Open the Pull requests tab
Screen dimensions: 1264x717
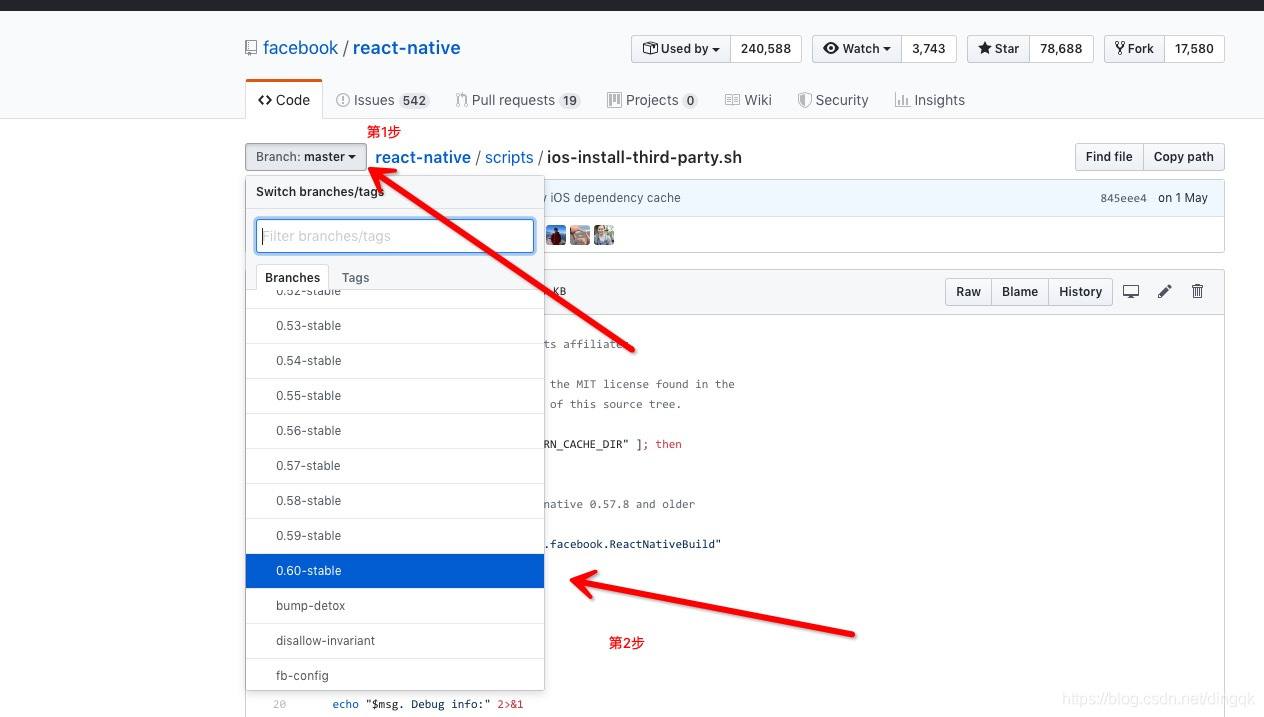pos(517,100)
